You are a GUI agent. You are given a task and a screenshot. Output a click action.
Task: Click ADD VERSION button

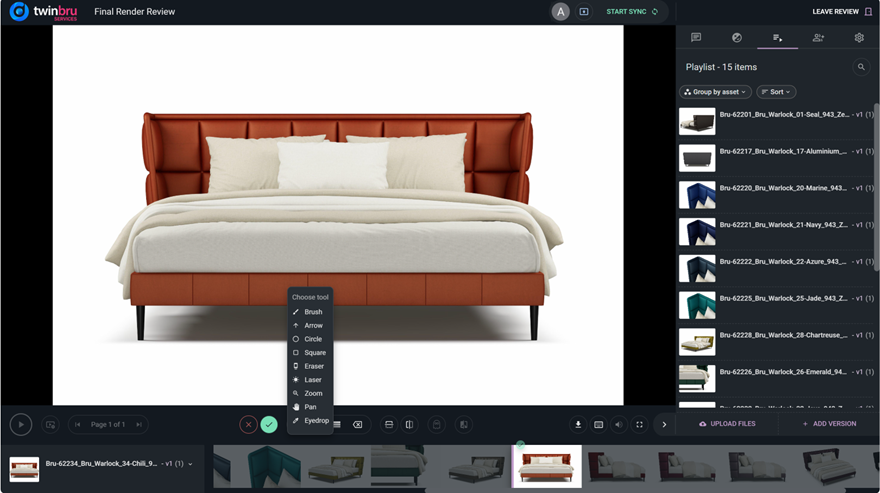829,423
